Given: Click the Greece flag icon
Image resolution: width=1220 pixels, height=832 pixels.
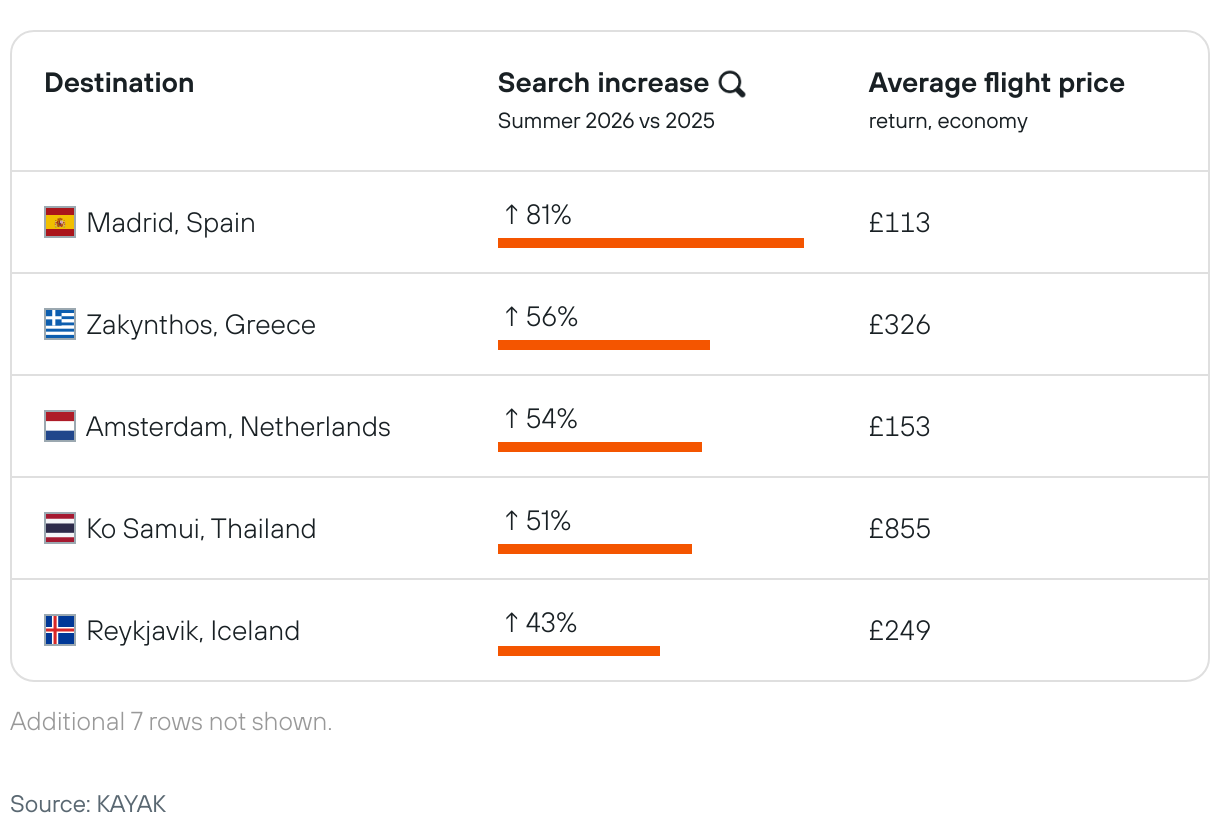Looking at the screenshot, I should 60,324.
